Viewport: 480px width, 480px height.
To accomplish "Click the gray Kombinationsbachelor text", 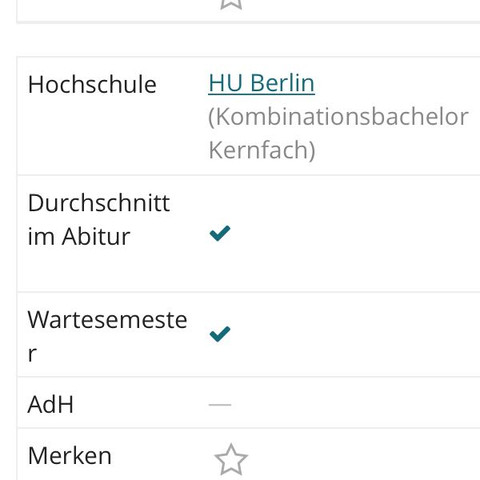I will (338, 117).
